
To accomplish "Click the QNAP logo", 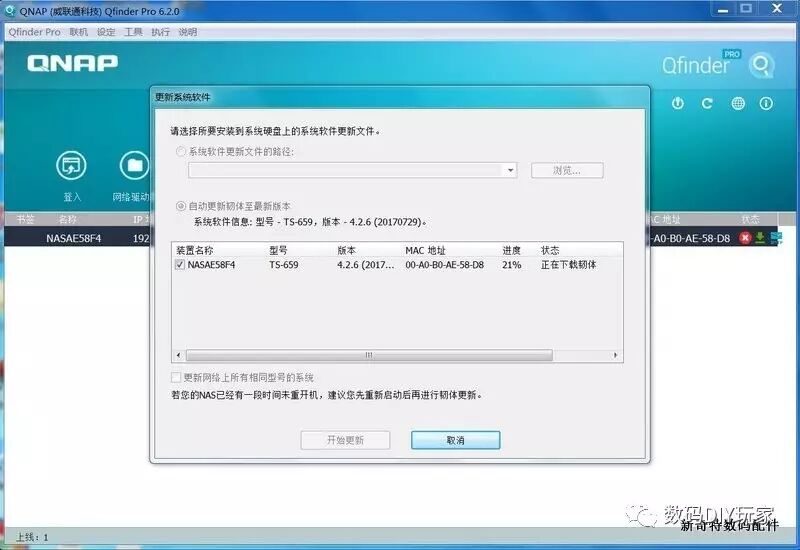I will pos(72,63).
